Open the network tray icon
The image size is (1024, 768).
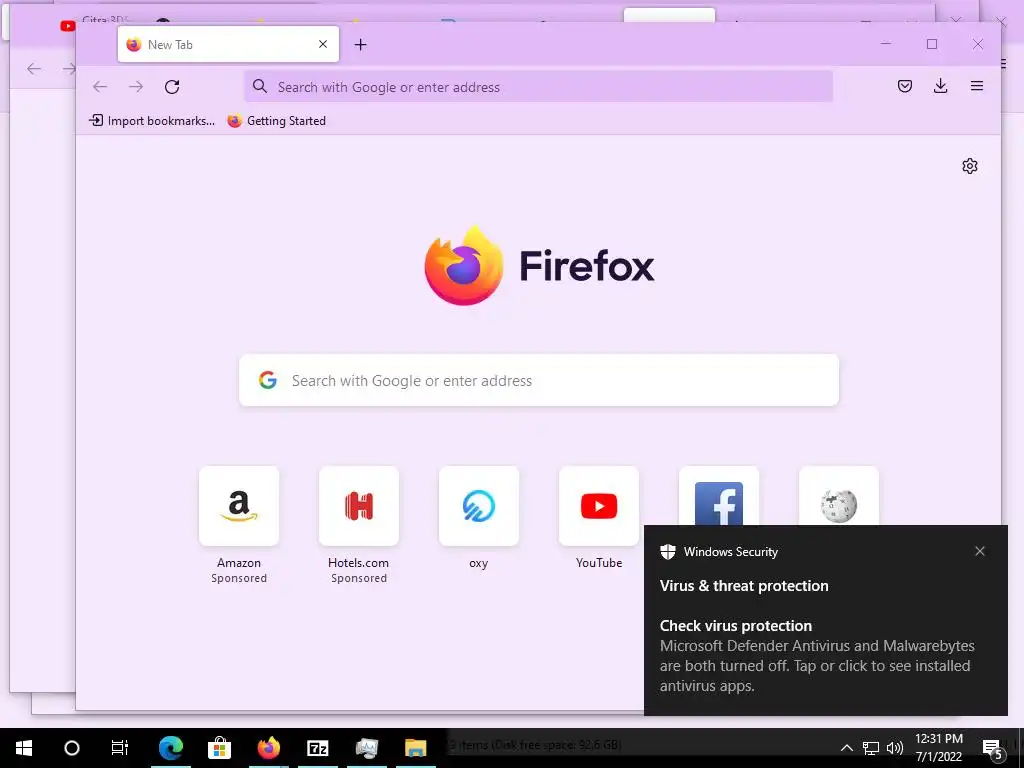(871, 748)
